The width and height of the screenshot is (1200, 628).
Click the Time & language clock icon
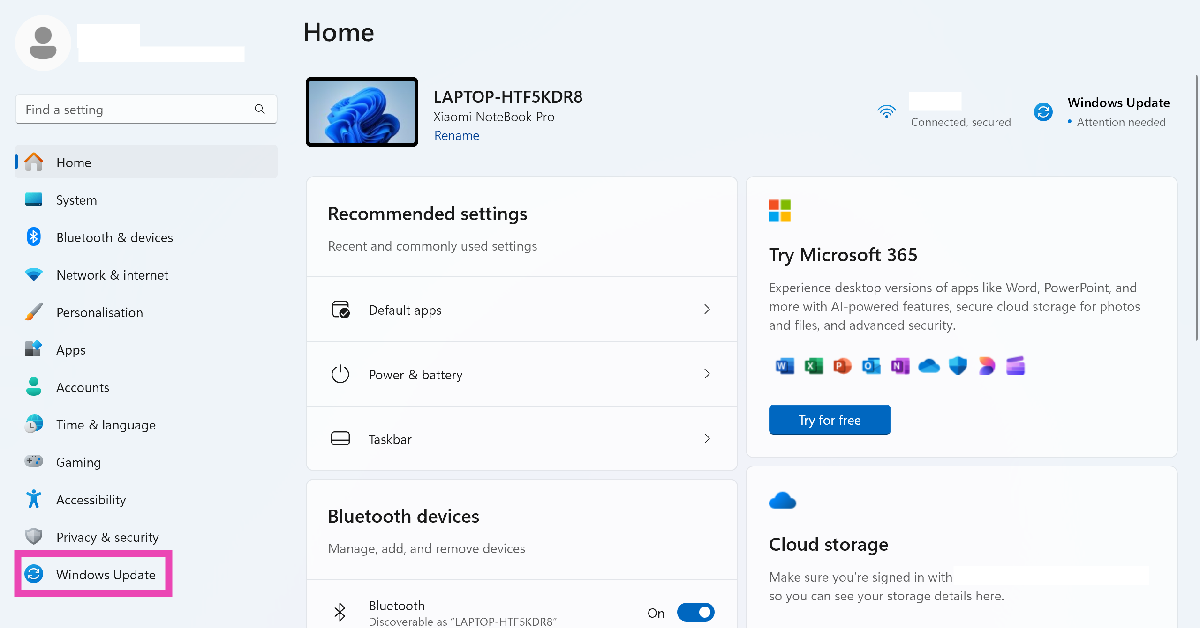point(34,424)
